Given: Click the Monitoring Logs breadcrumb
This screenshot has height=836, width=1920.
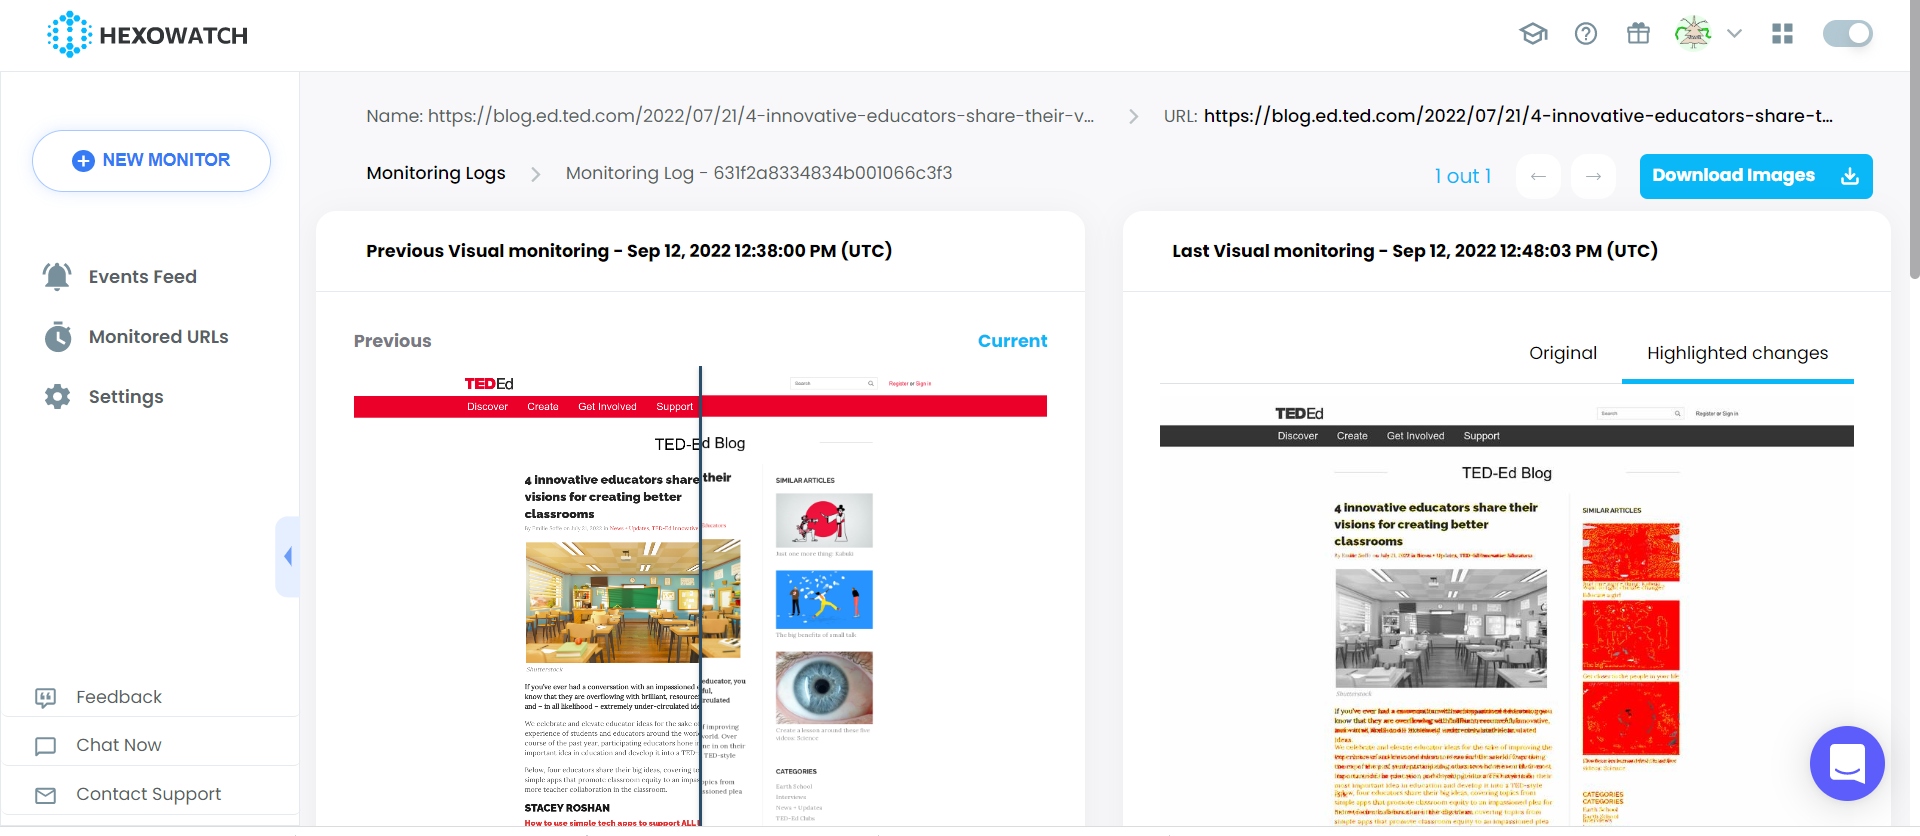Looking at the screenshot, I should 436,173.
